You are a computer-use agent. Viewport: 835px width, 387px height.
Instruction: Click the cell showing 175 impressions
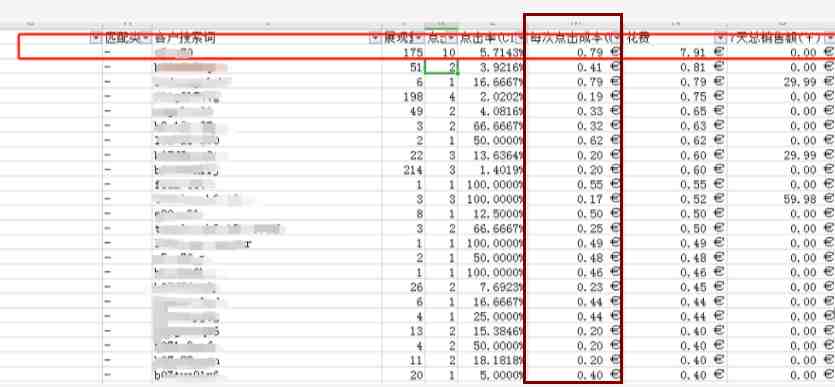coord(403,53)
